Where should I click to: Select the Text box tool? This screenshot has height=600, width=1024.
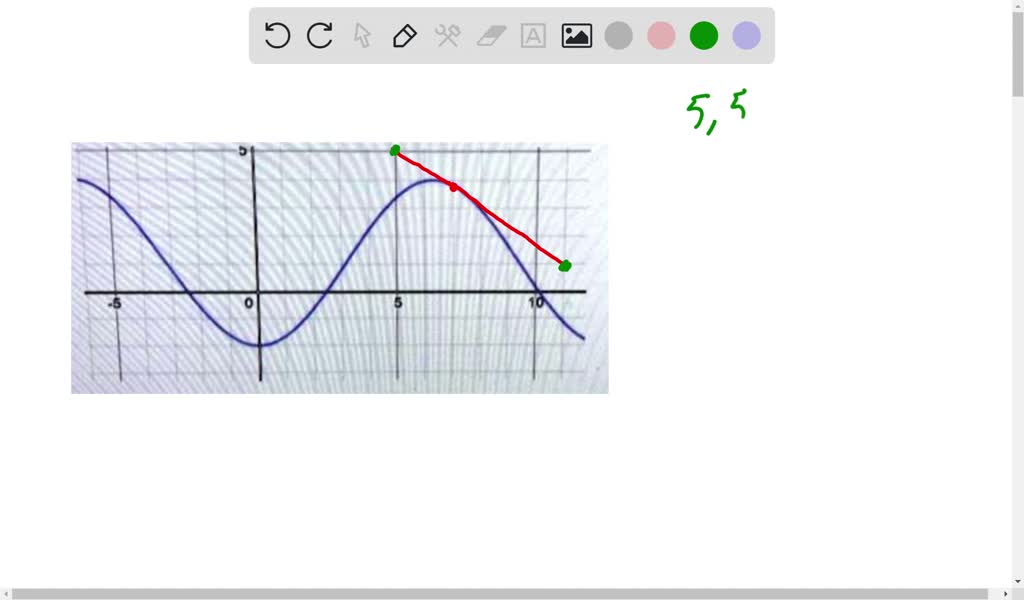(532, 35)
